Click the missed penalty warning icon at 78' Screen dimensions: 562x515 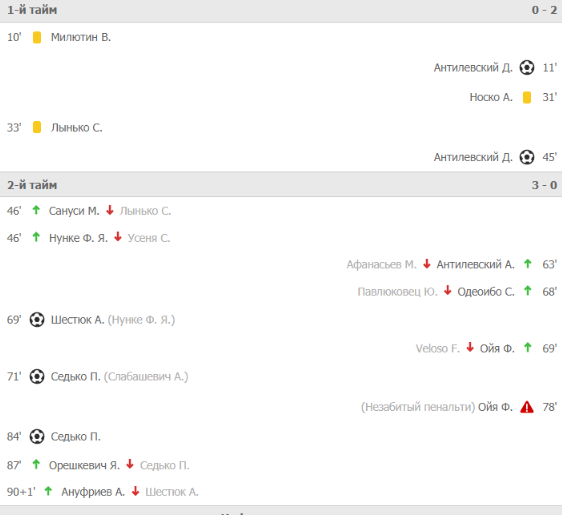(x=527, y=407)
